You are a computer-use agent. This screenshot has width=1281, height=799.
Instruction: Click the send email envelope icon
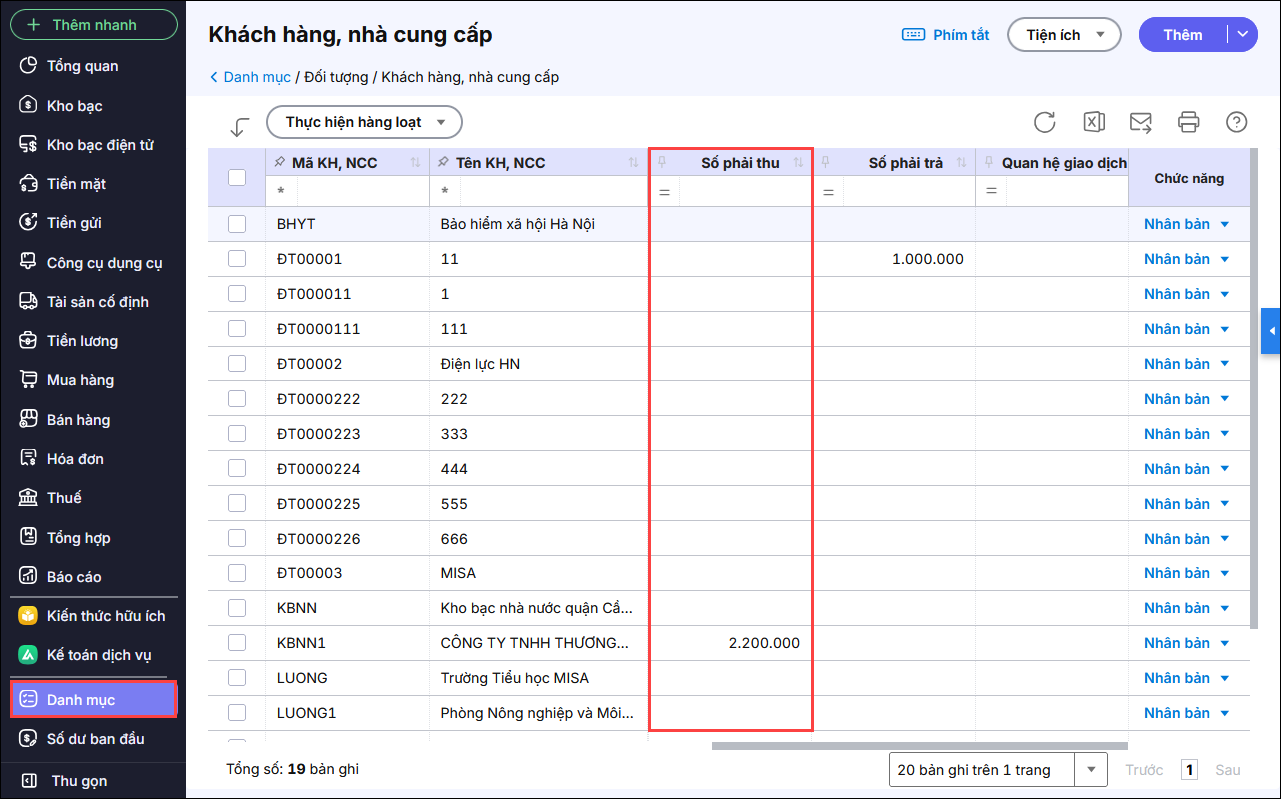(1140, 122)
